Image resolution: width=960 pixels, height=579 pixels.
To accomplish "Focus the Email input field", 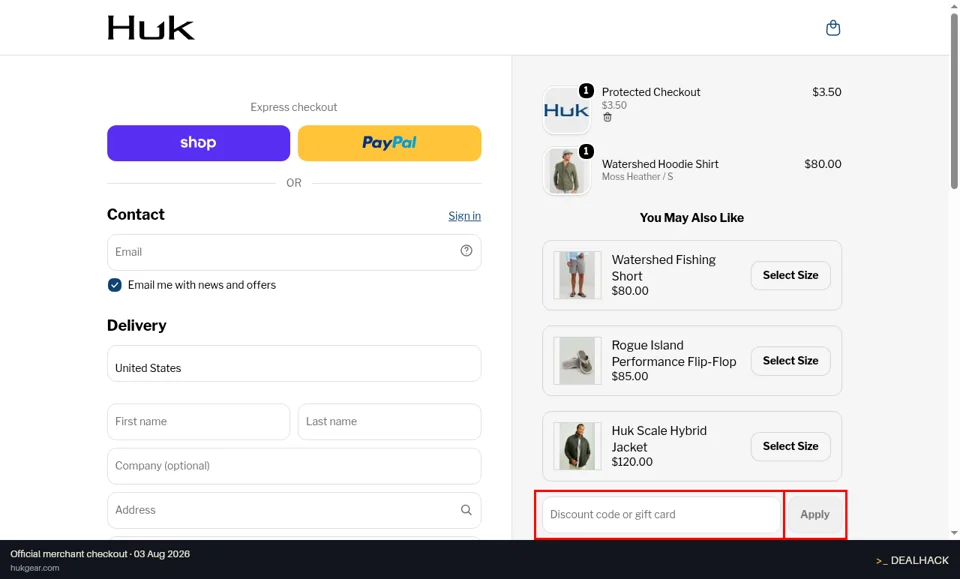I will pos(294,252).
